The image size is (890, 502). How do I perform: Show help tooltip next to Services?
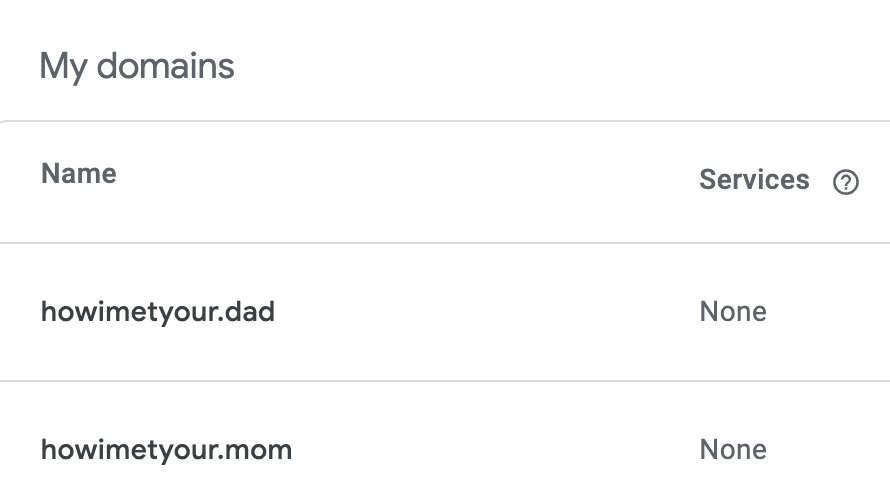pos(846,182)
